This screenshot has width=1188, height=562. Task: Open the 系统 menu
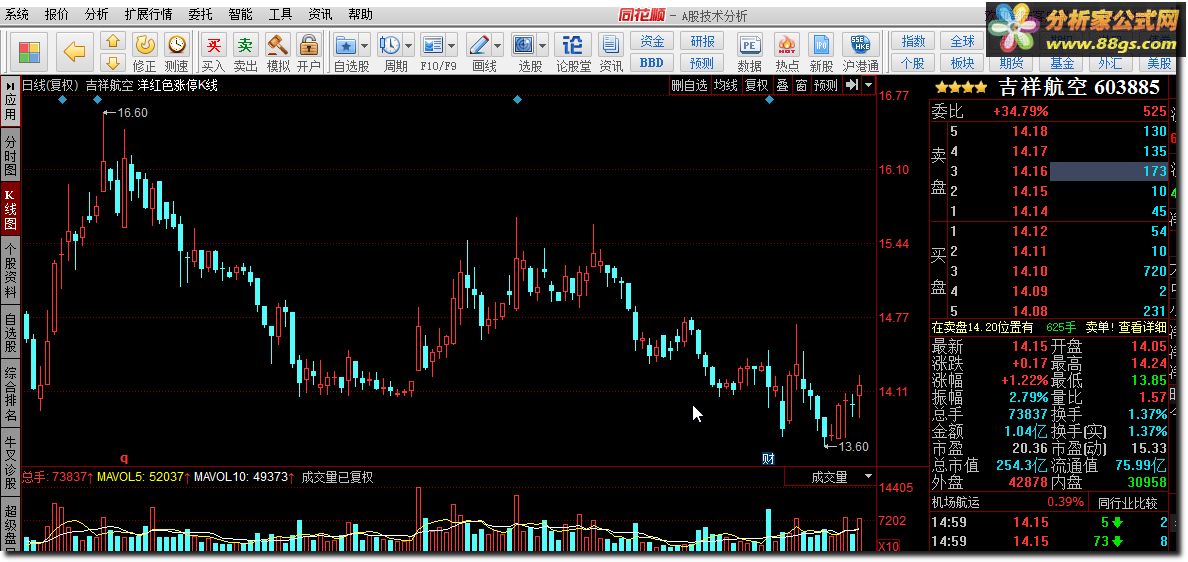17,14
